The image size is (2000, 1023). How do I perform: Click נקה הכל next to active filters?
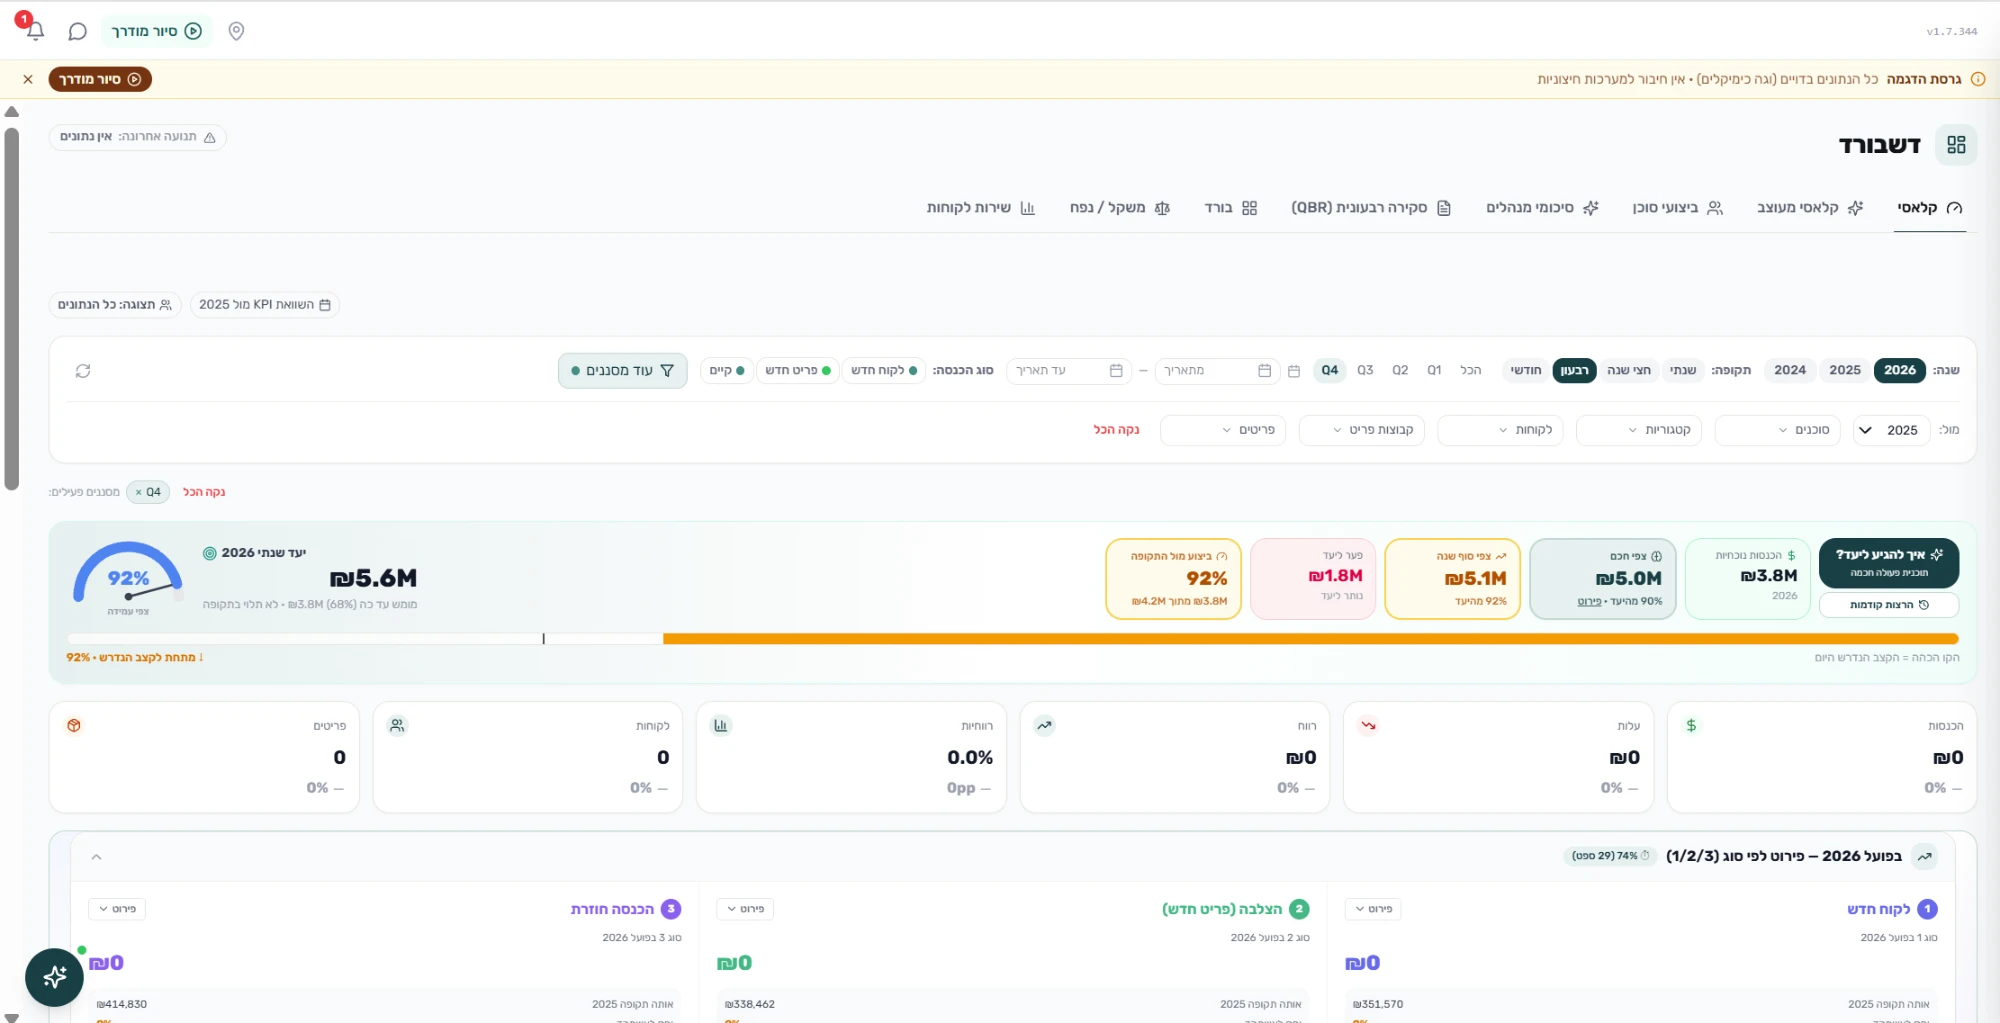204,492
